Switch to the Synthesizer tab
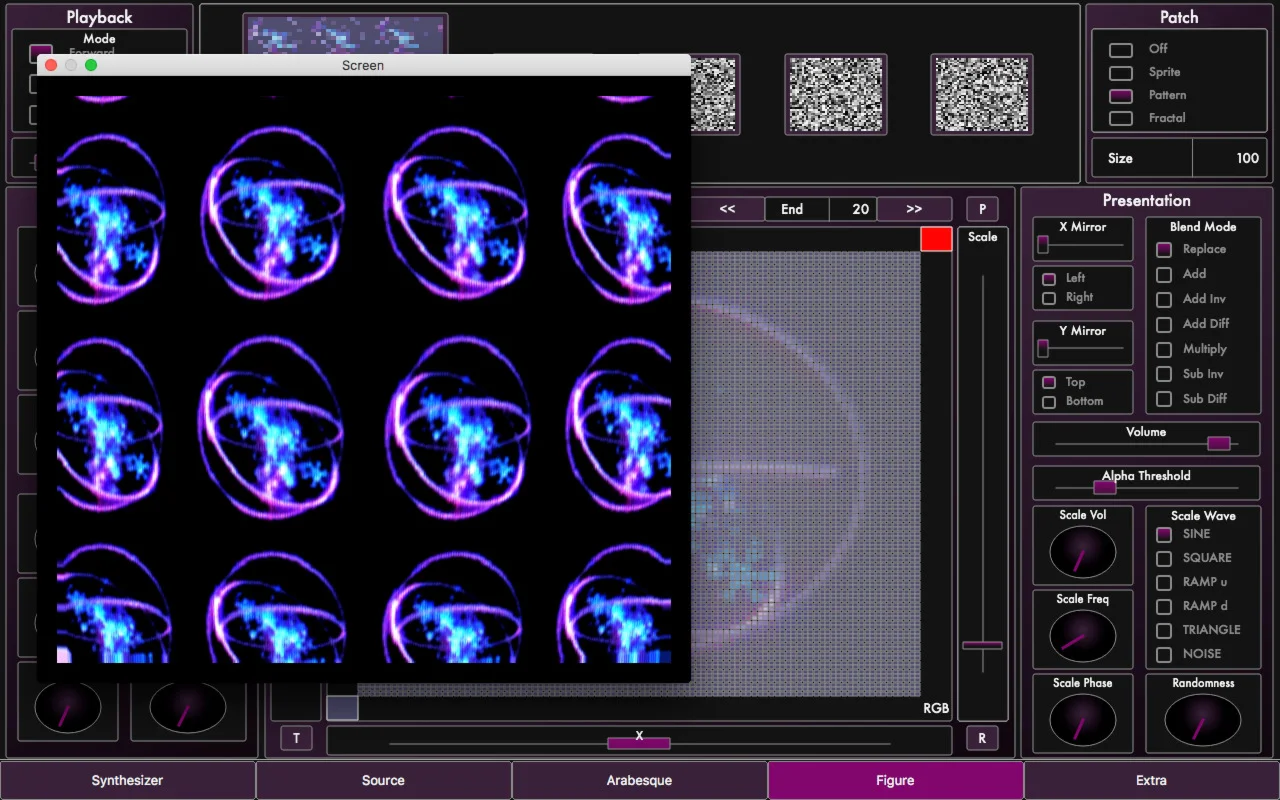The width and height of the screenshot is (1280, 800). [x=127, y=780]
